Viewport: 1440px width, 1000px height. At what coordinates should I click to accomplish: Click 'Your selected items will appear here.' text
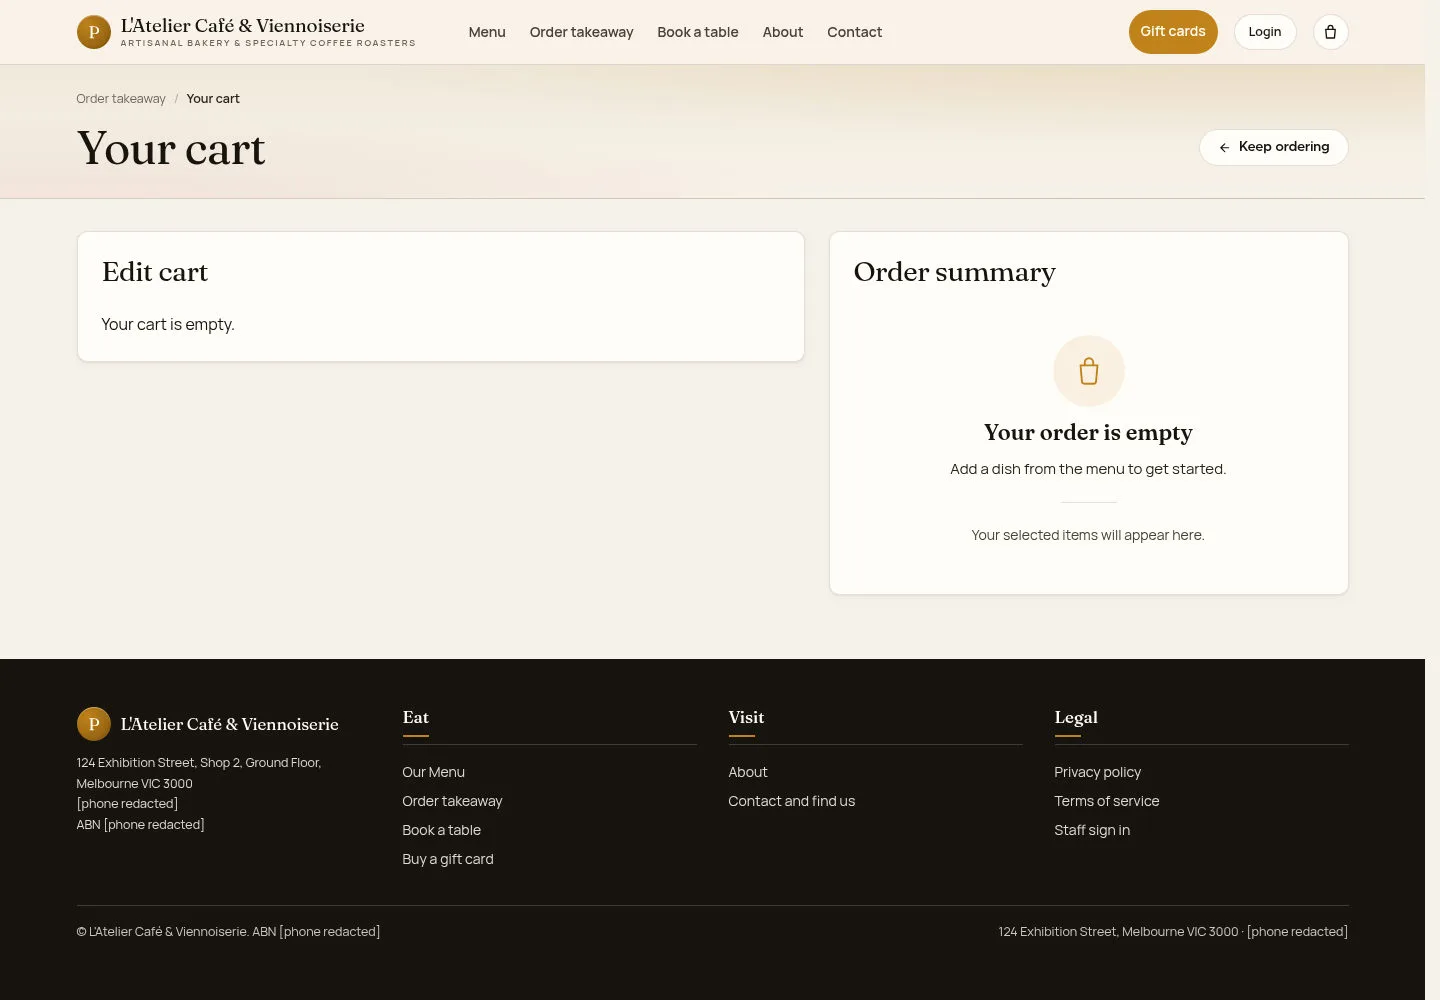1088,535
